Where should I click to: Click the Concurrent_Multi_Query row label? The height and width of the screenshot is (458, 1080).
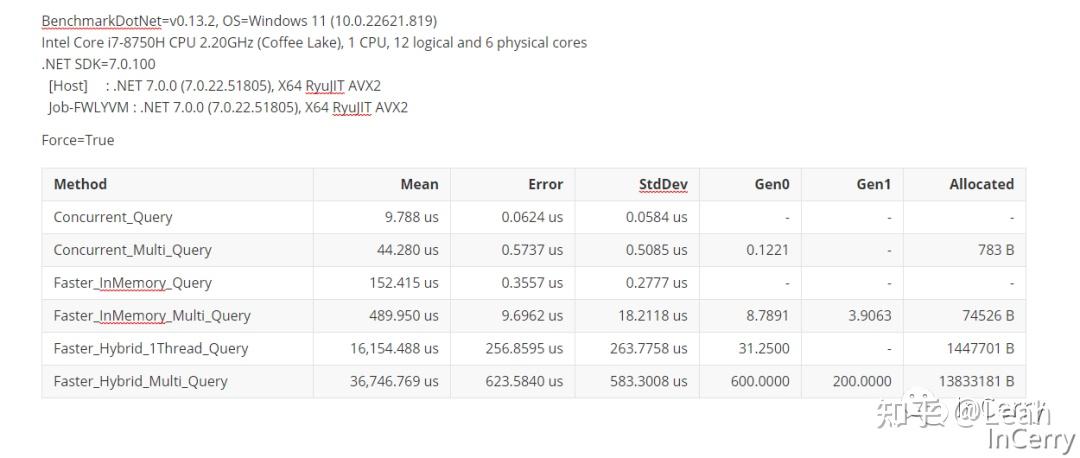(x=133, y=250)
